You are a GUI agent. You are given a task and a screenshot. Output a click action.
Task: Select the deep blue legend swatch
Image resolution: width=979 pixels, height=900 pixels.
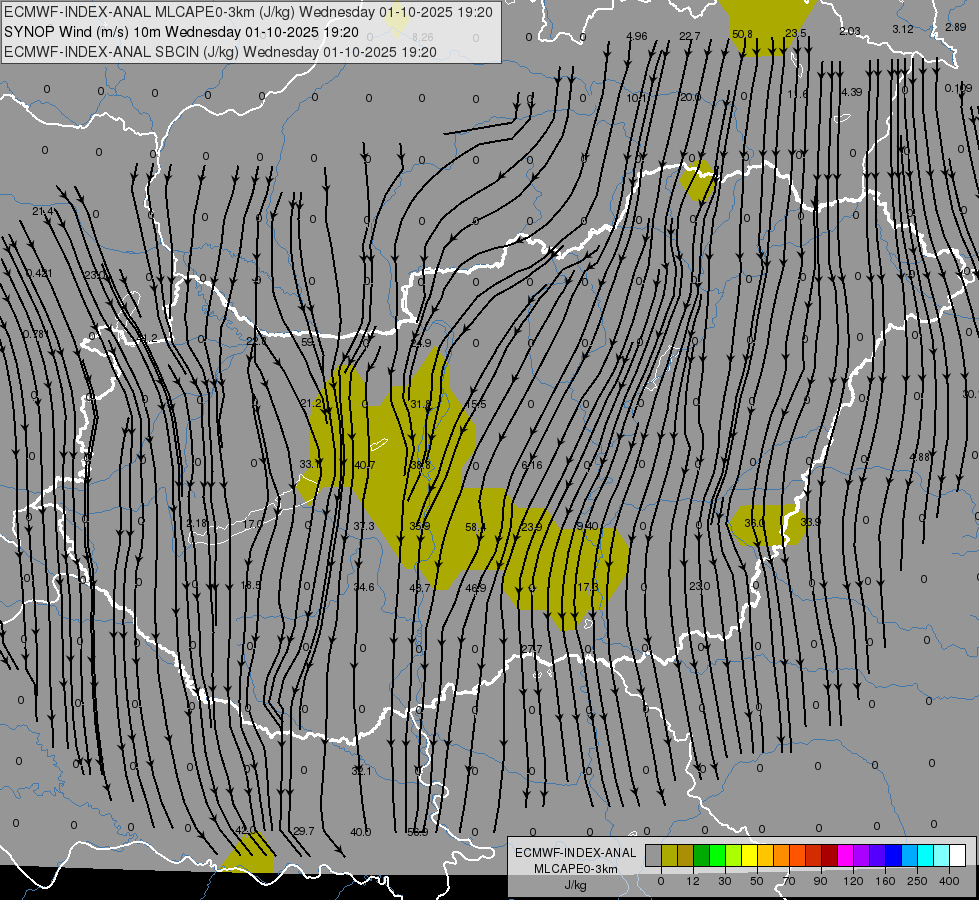(893, 855)
